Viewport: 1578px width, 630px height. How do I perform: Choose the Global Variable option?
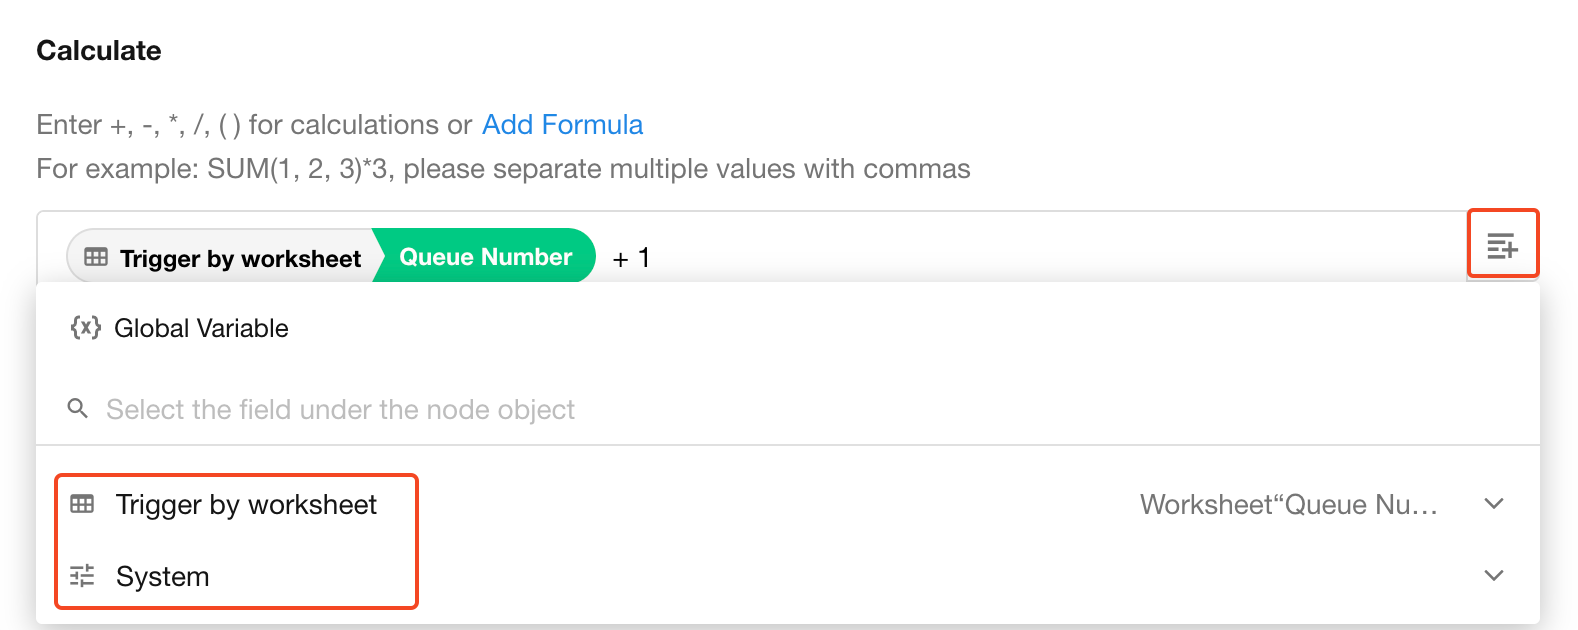(x=201, y=328)
